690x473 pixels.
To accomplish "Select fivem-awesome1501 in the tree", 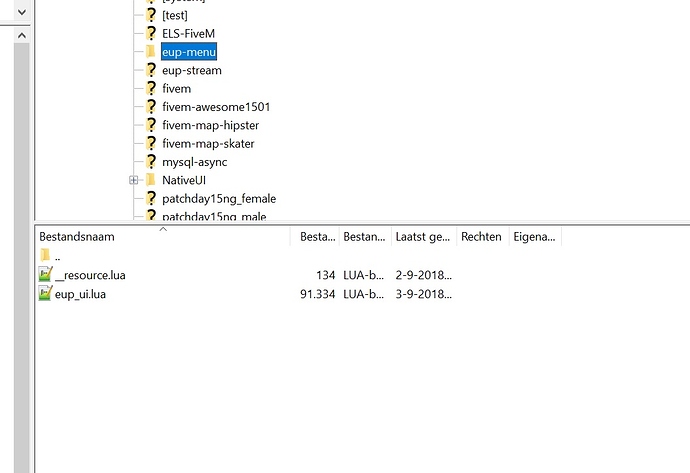I will [x=216, y=107].
